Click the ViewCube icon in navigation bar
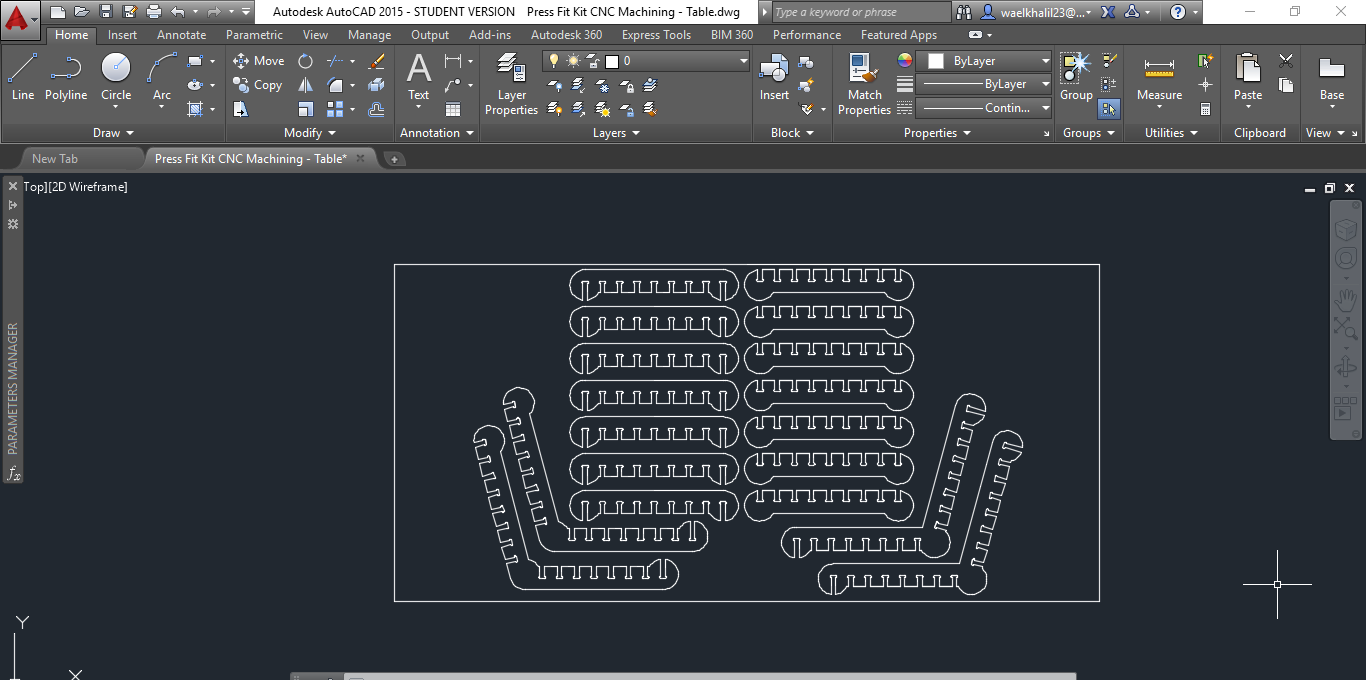 pos(1346,229)
